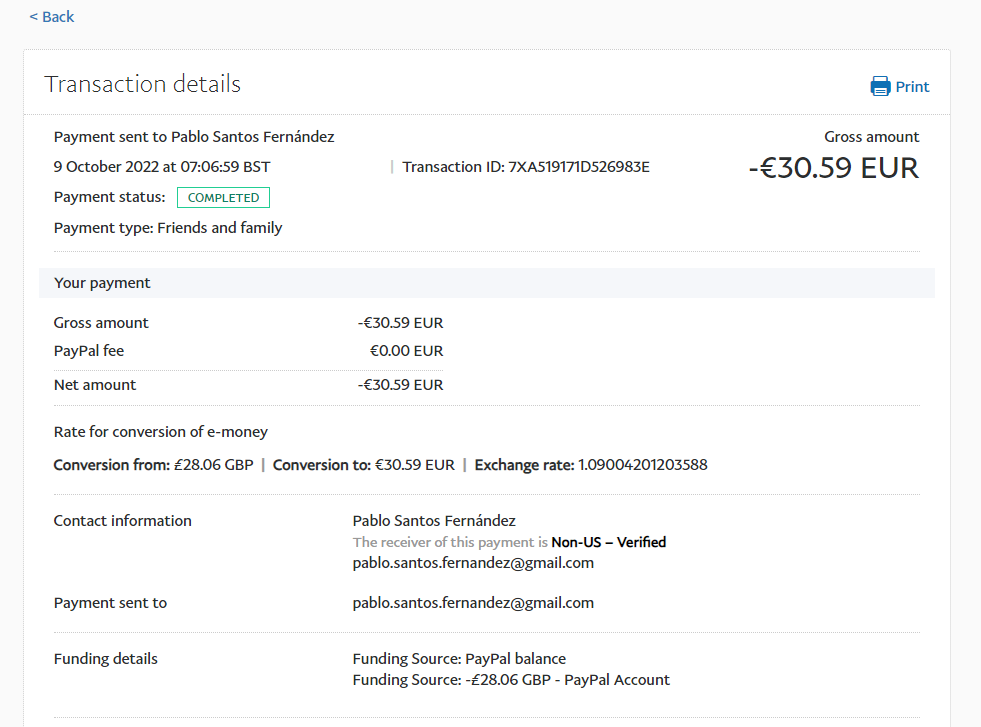The width and height of the screenshot is (981, 727).
Task: Click the Your payment section header
Action: (102, 283)
